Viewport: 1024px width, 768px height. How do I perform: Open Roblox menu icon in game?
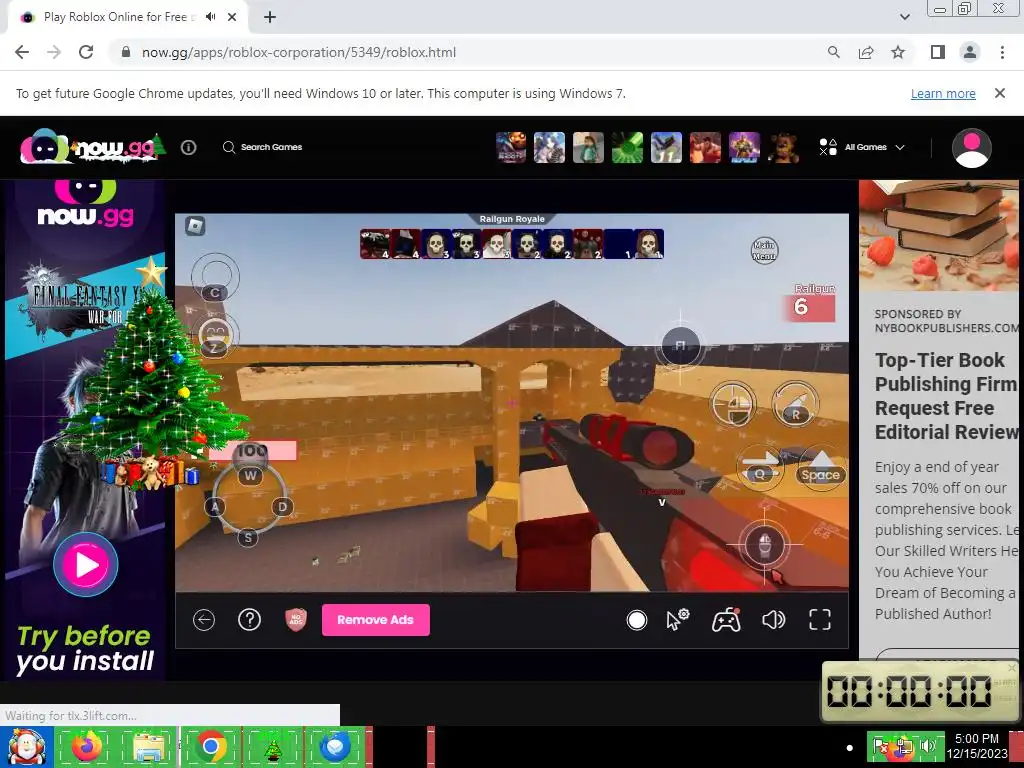[195, 226]
